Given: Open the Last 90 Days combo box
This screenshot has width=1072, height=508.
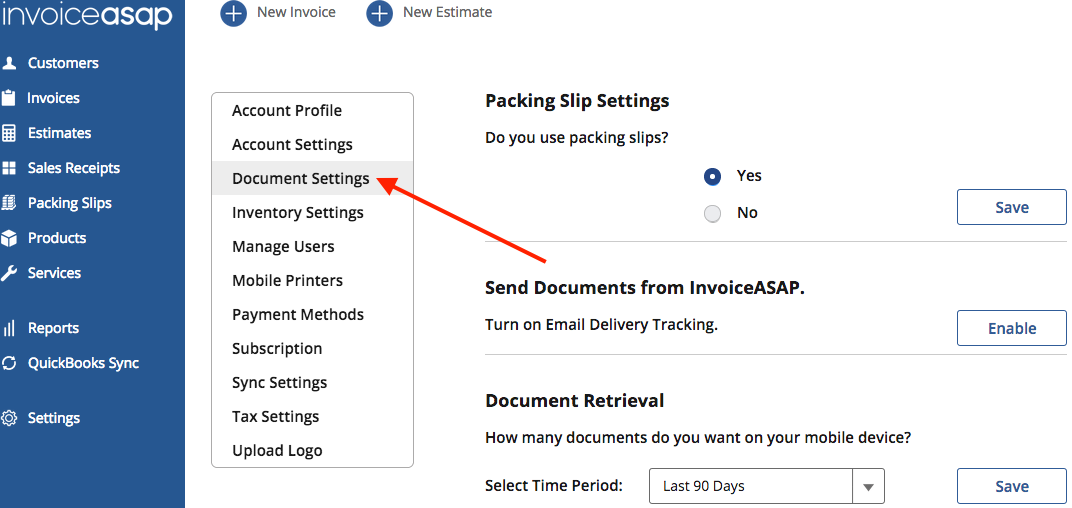Looking at the screenshot, I should coord(750,487).
